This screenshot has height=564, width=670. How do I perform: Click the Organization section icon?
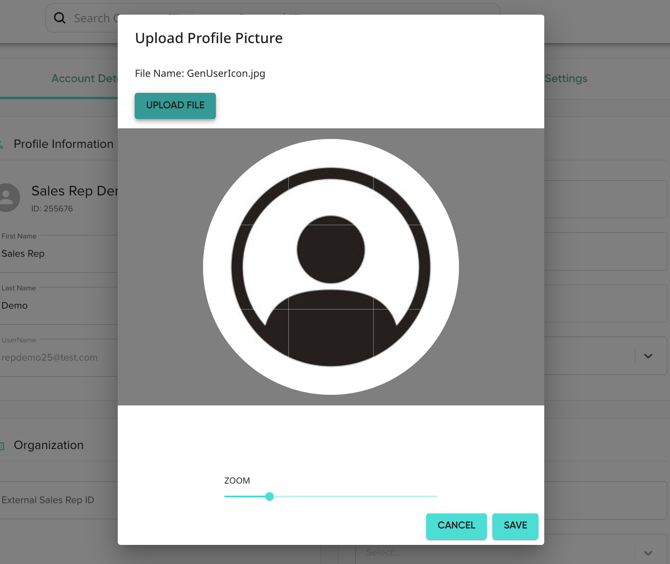[x=3, y=446]
